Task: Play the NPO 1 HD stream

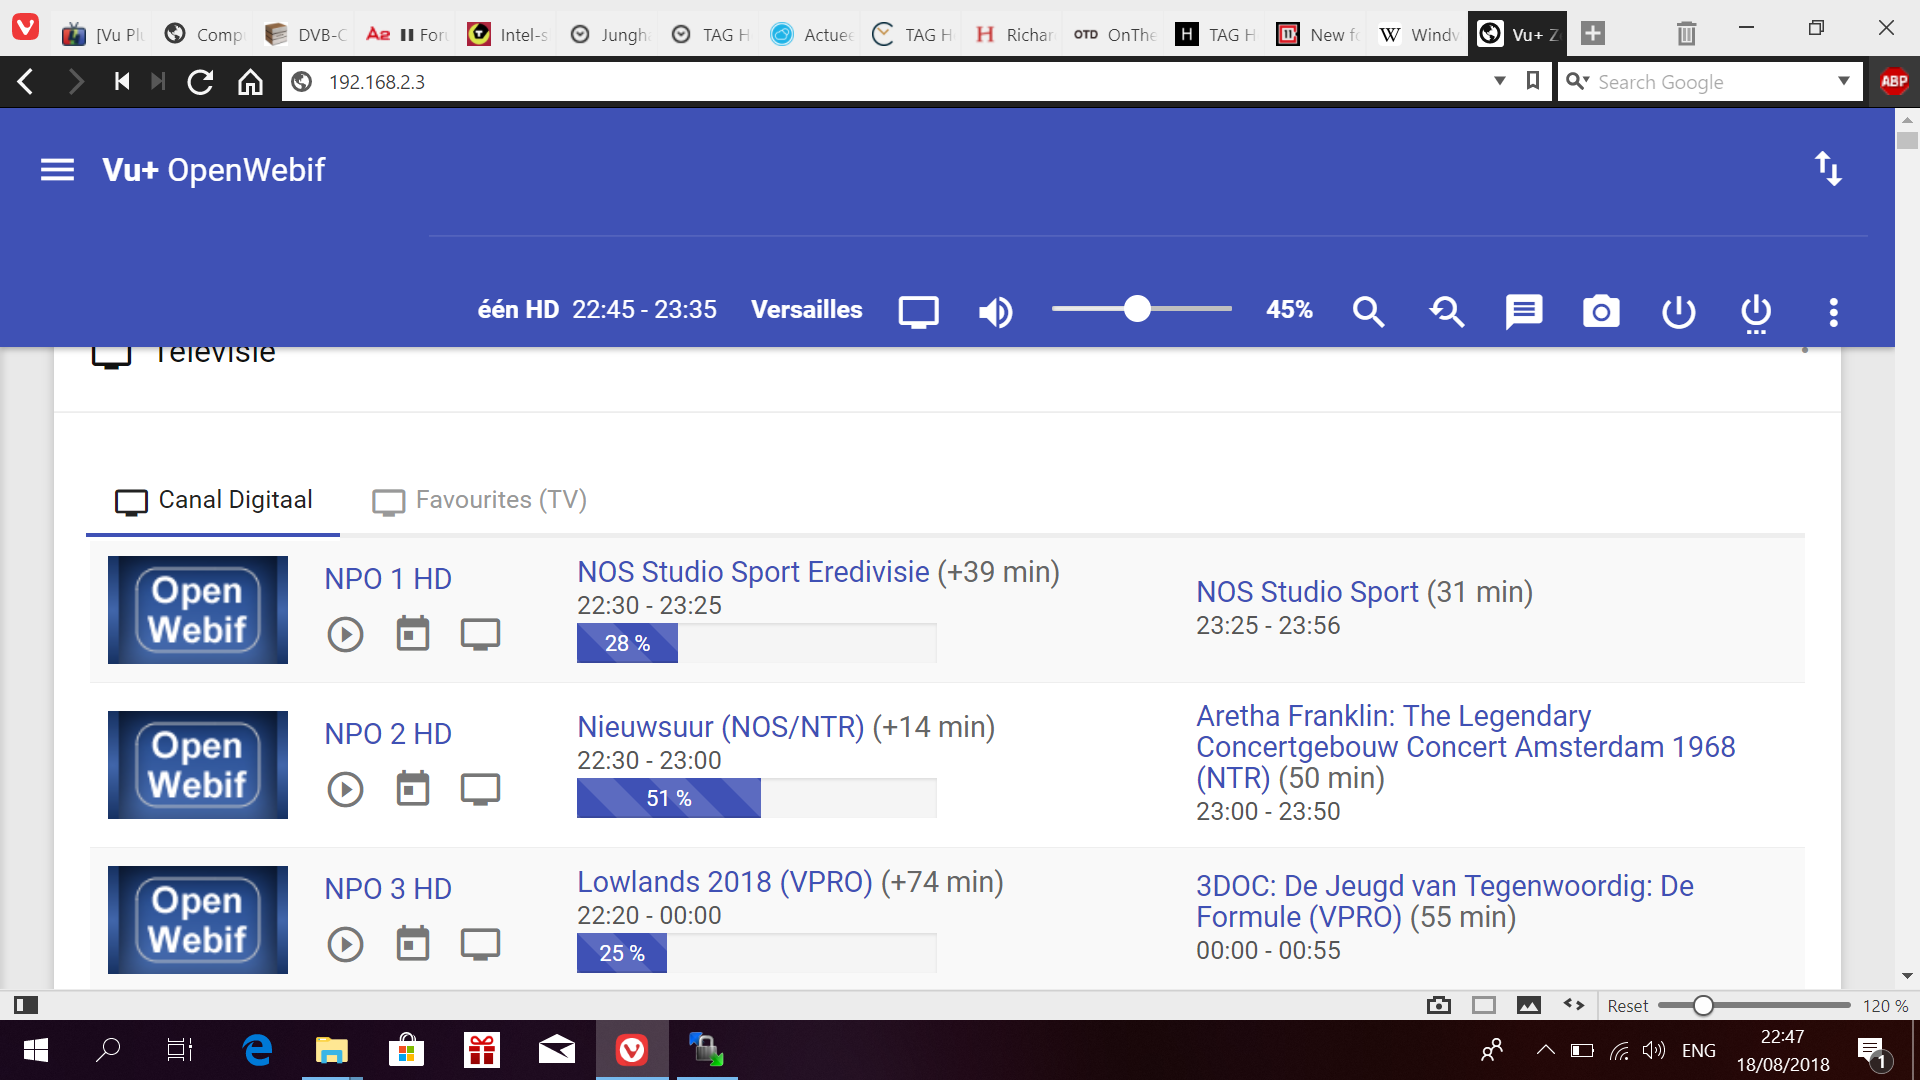Action: click(x=345, y=634)
